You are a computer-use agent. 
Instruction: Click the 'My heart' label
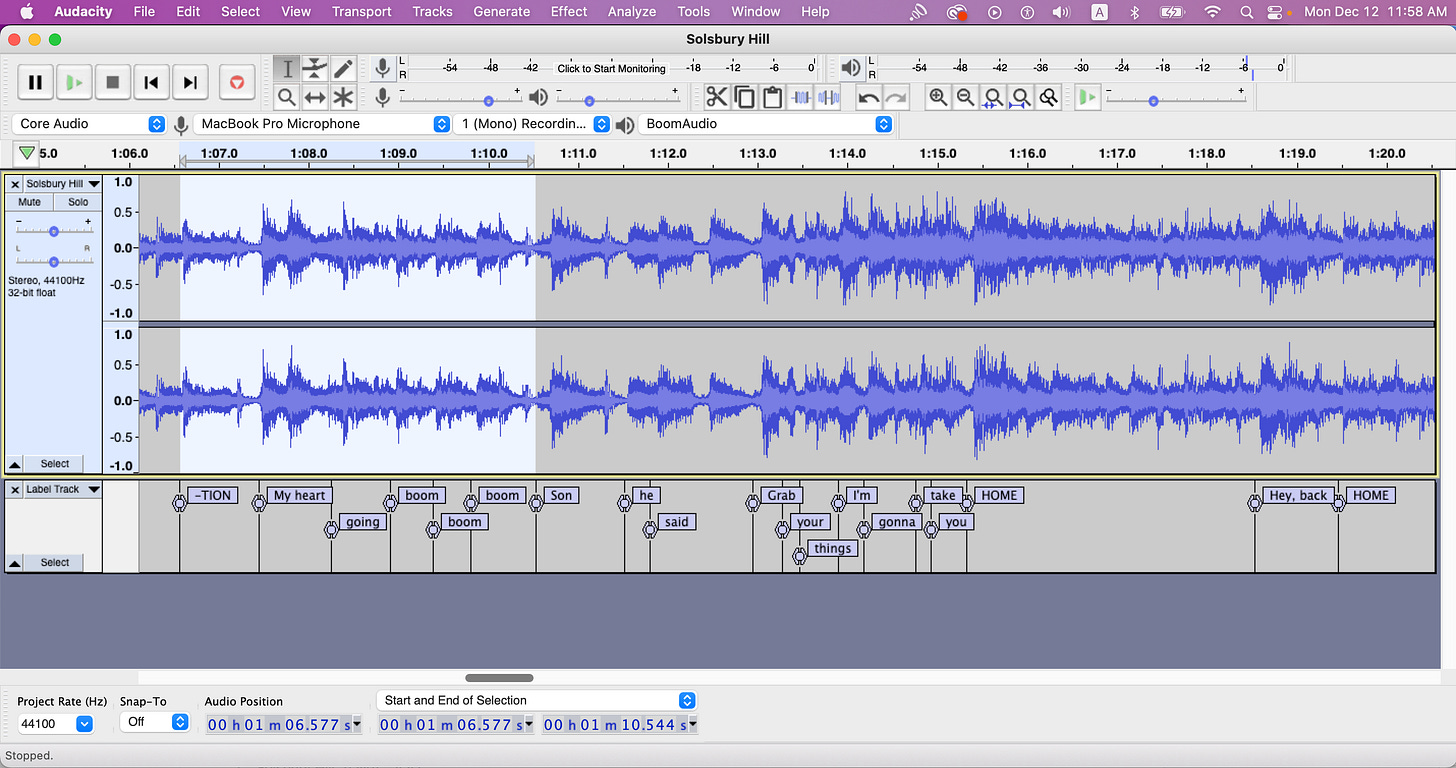(299, 495)
